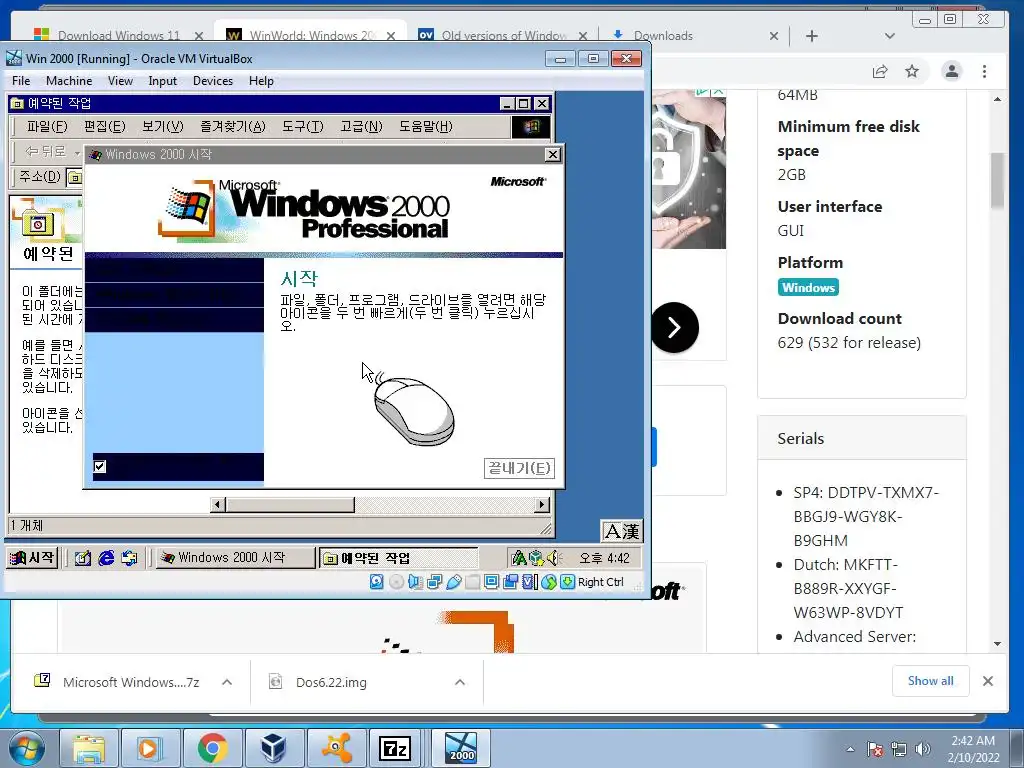Viewport: 1024px width, 768px height.
Task: Expand options for Microsoft Windows 7z download
Action: [x=227, y=682]
